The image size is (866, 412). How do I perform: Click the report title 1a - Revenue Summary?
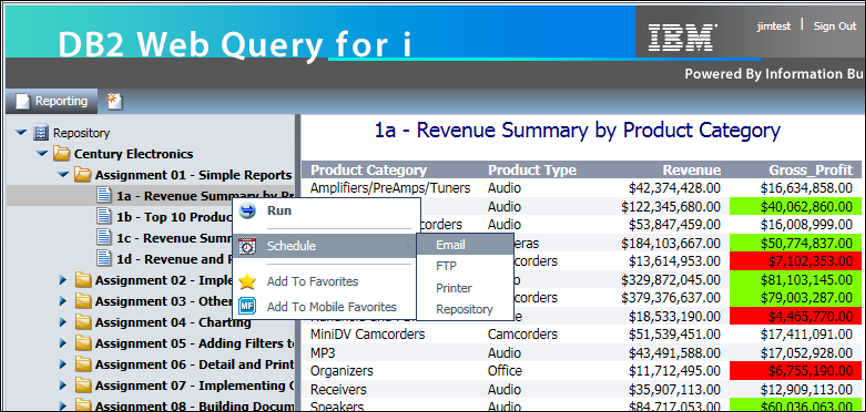coord(577,131)
